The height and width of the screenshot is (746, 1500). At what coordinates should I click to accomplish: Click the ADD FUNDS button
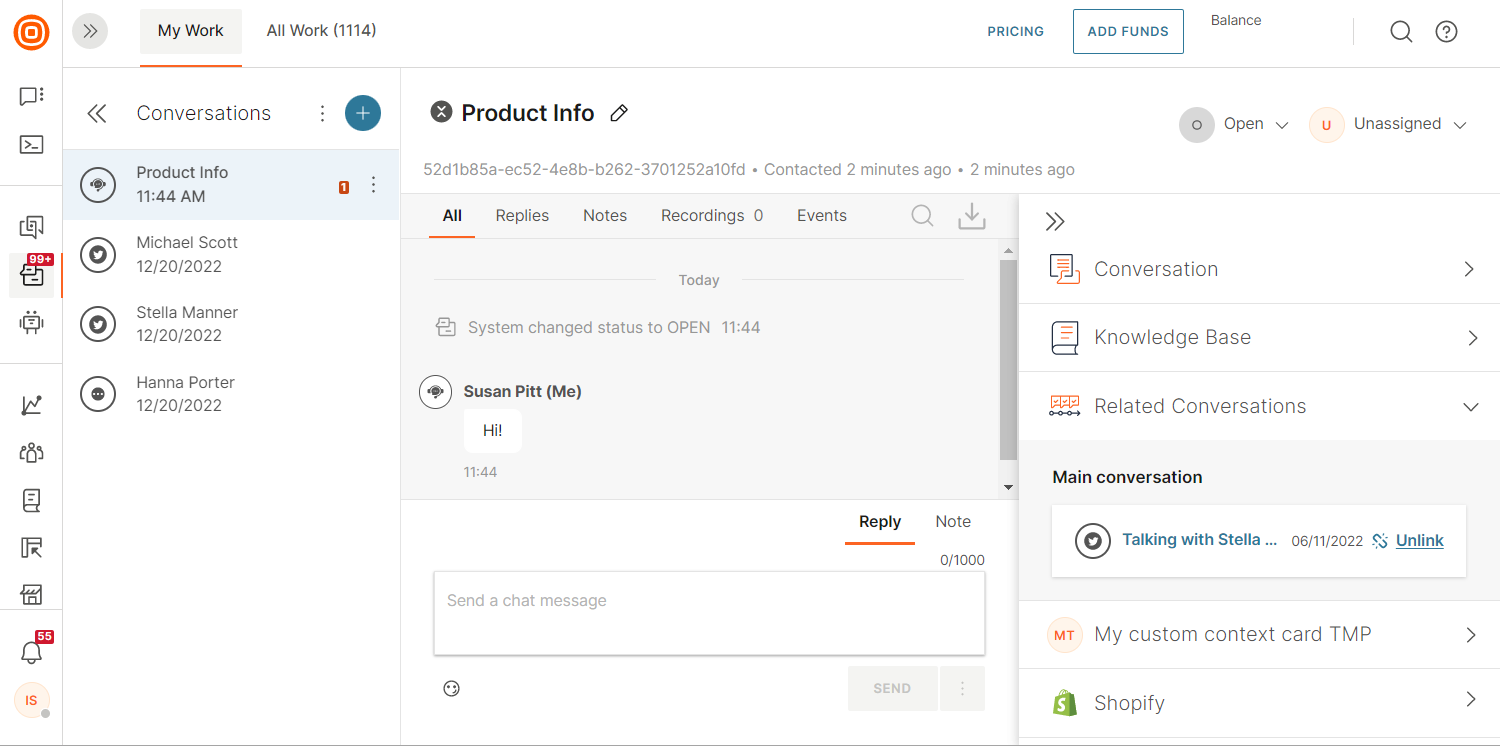coord(1127,32)
